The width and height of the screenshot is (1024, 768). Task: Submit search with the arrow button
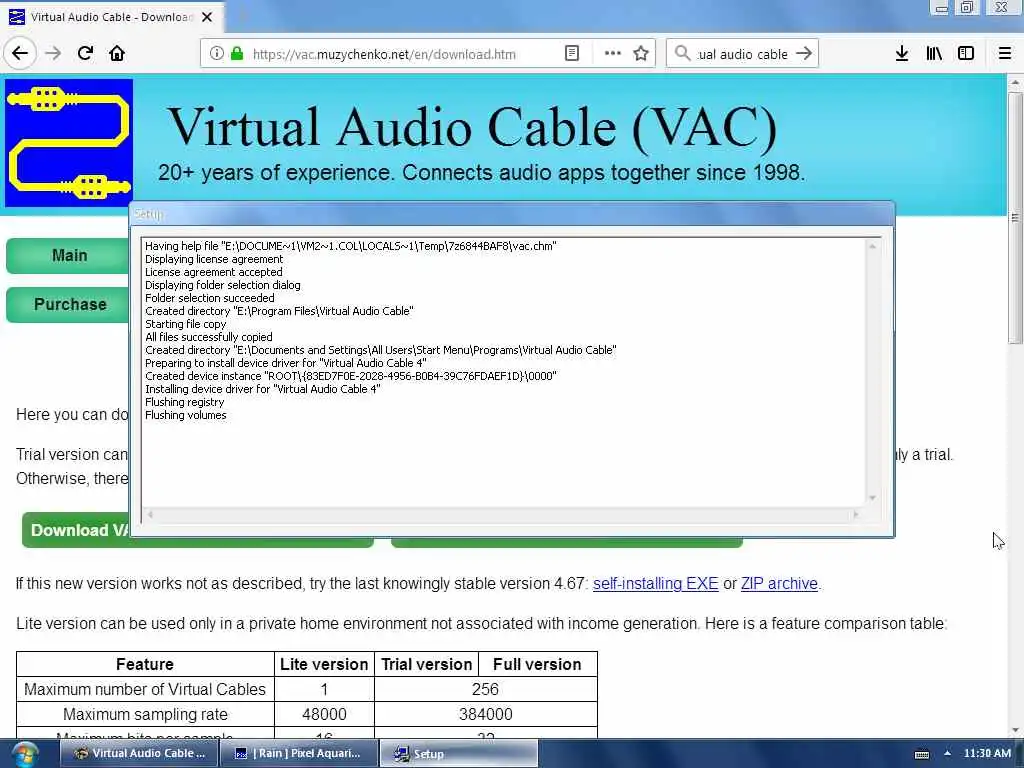coord(804,54)
